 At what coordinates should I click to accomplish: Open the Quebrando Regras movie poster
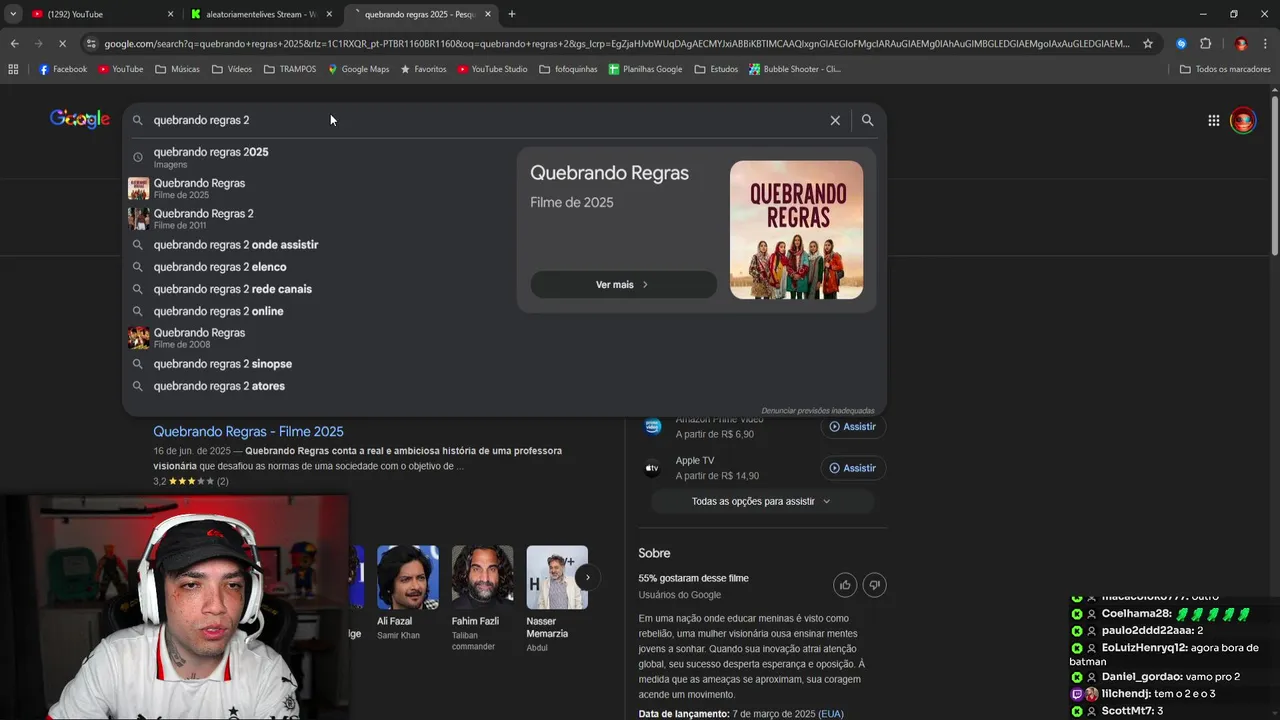(x=796, y=230)
